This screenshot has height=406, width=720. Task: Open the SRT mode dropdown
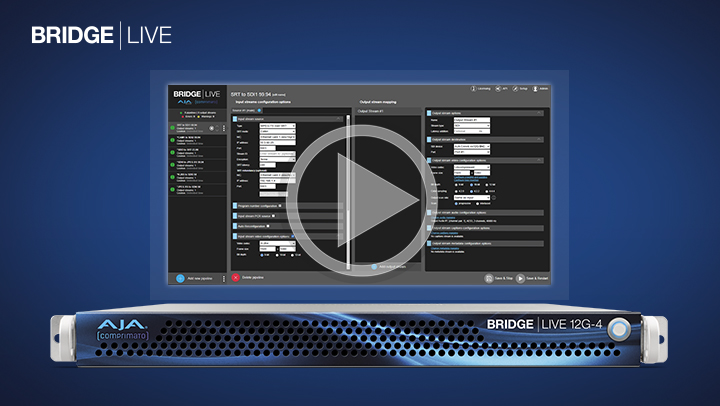coord(277,131)
